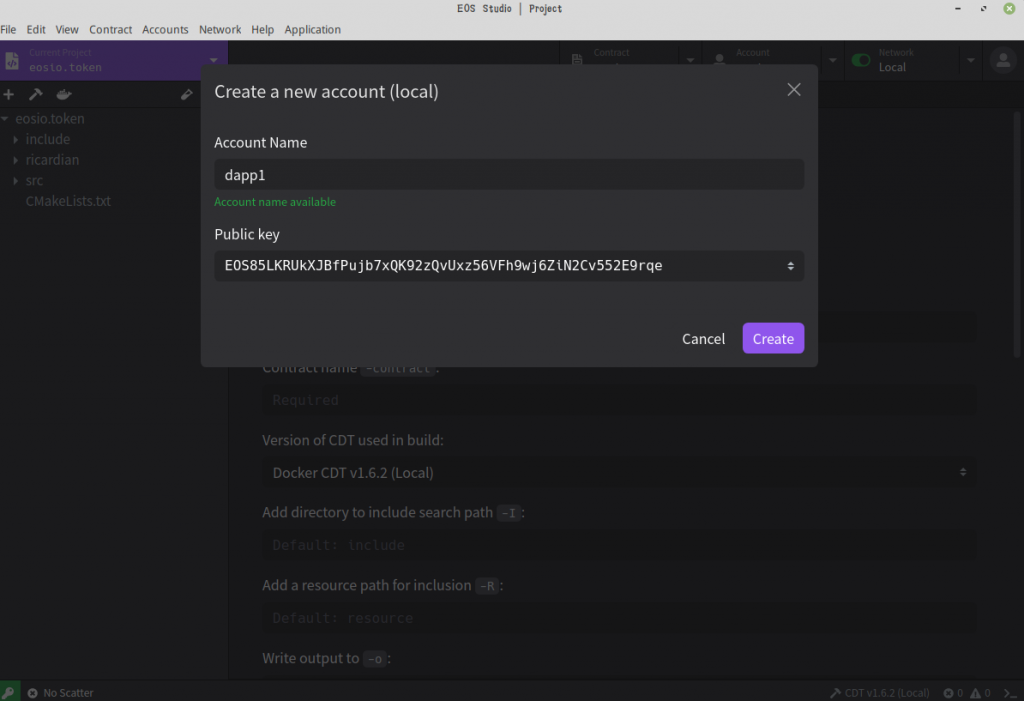Click the resource path input field
Screen dimensions: 1024x701
(x=619, y=618)
